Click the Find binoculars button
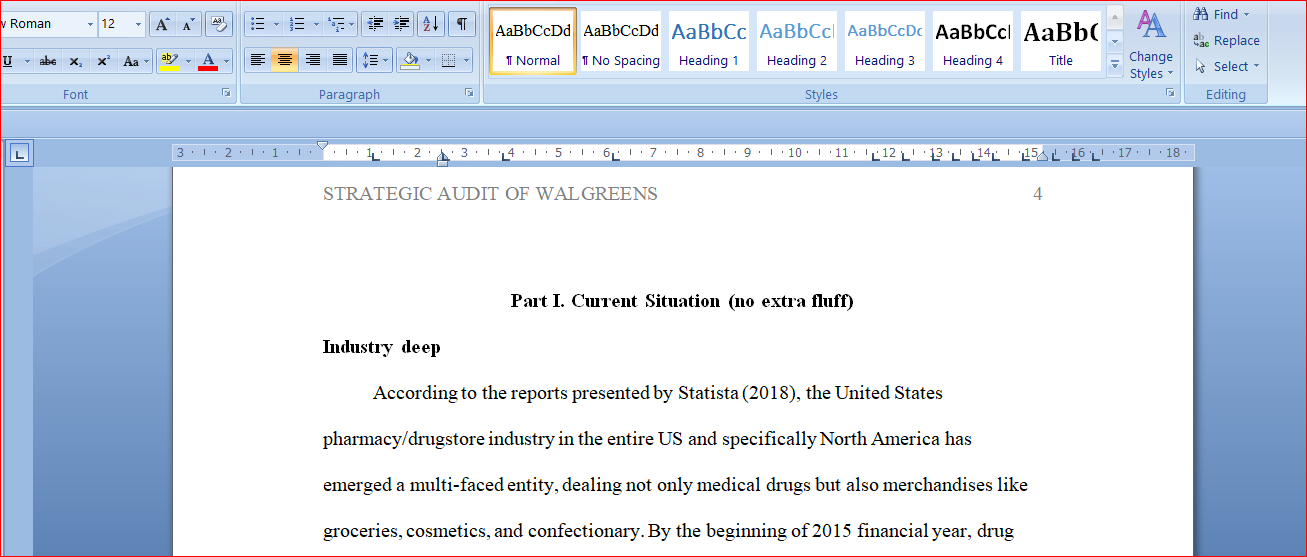1307x557 pixels. [1215, 15]
